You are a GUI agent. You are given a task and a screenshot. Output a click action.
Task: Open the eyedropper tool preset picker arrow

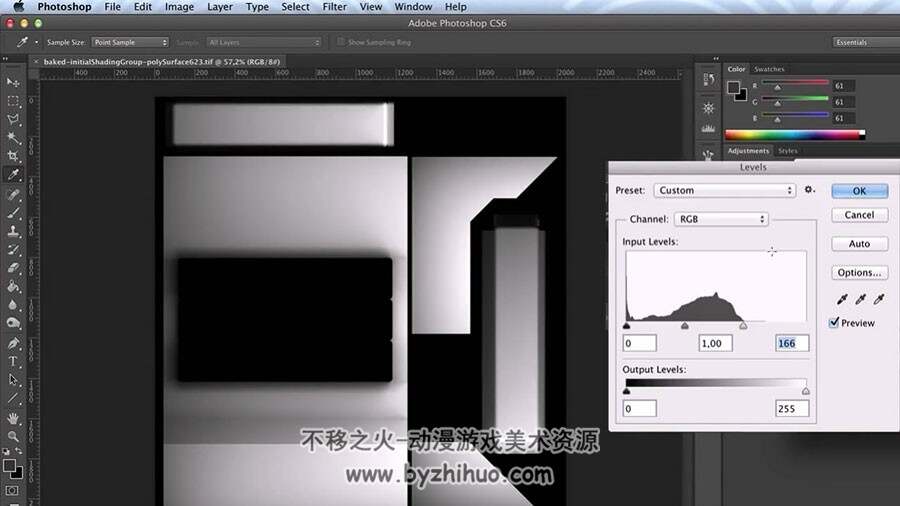coord(37,42)
